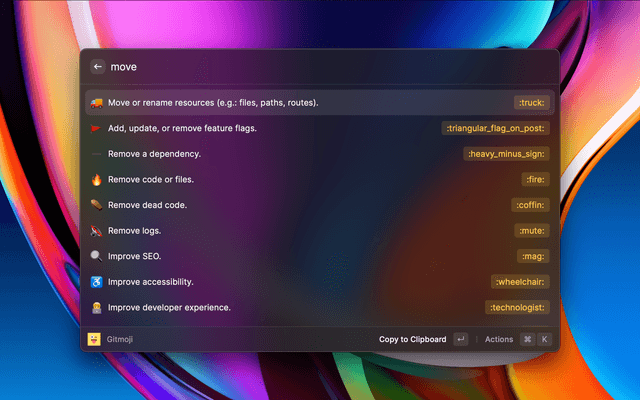Click the :truck: code tag

[x=531, y=102]
